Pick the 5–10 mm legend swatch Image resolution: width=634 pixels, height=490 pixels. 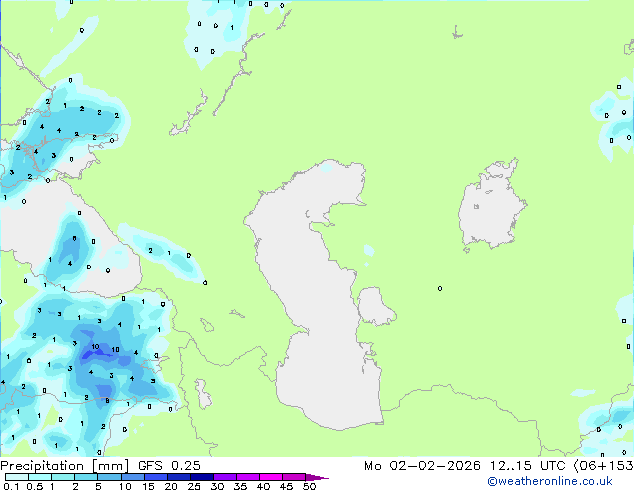tap(109, 477)
